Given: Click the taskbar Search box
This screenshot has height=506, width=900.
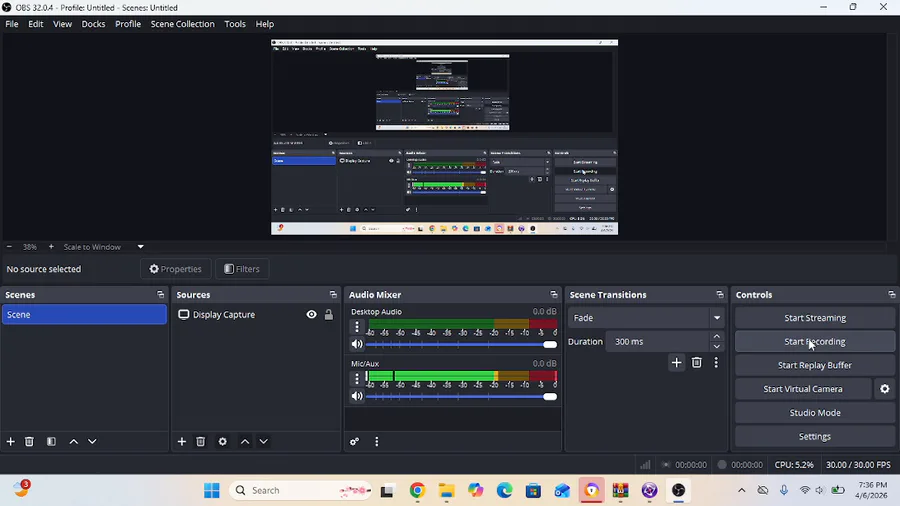Looking at the screenshot, I should (x=300, y=491).
